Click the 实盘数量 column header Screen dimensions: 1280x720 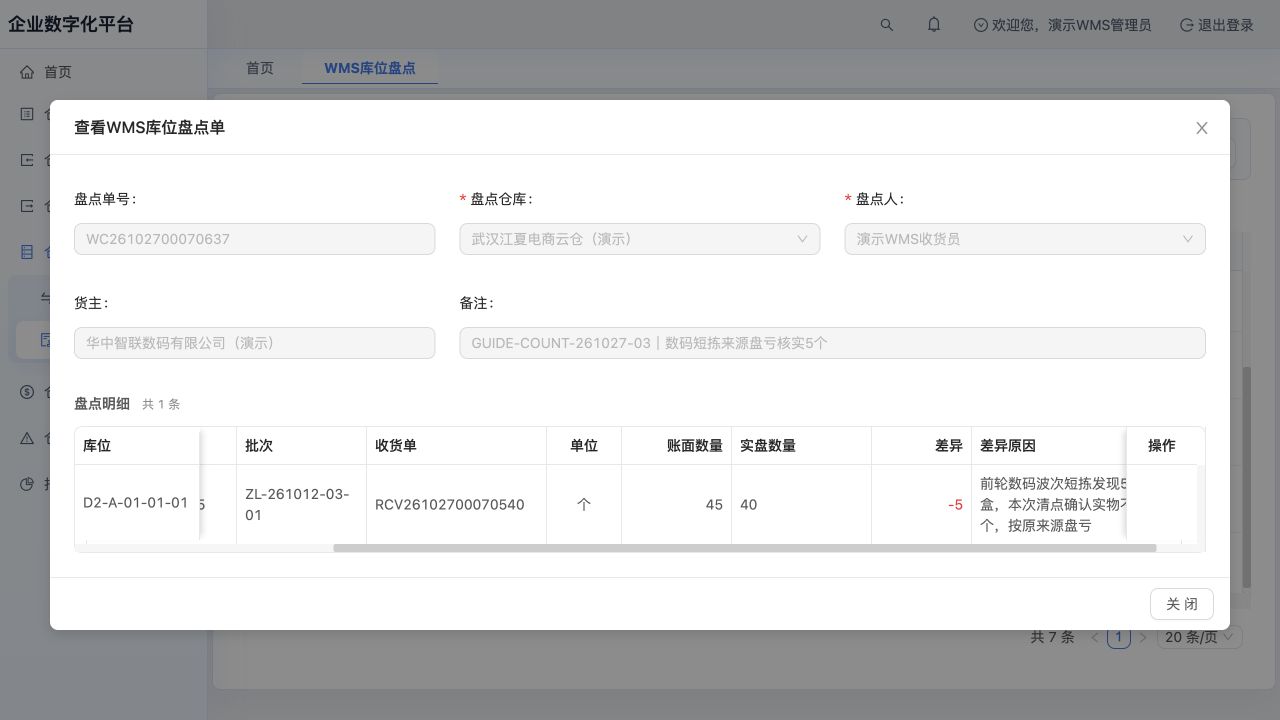801,446
